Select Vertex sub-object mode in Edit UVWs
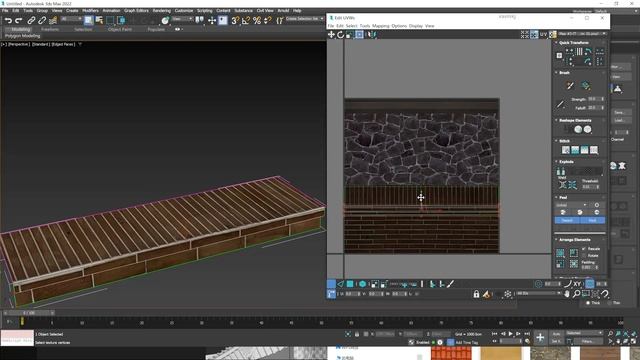The height and width of the screenshot is (360, 640). pyautogui.click(x=331, y=284)
